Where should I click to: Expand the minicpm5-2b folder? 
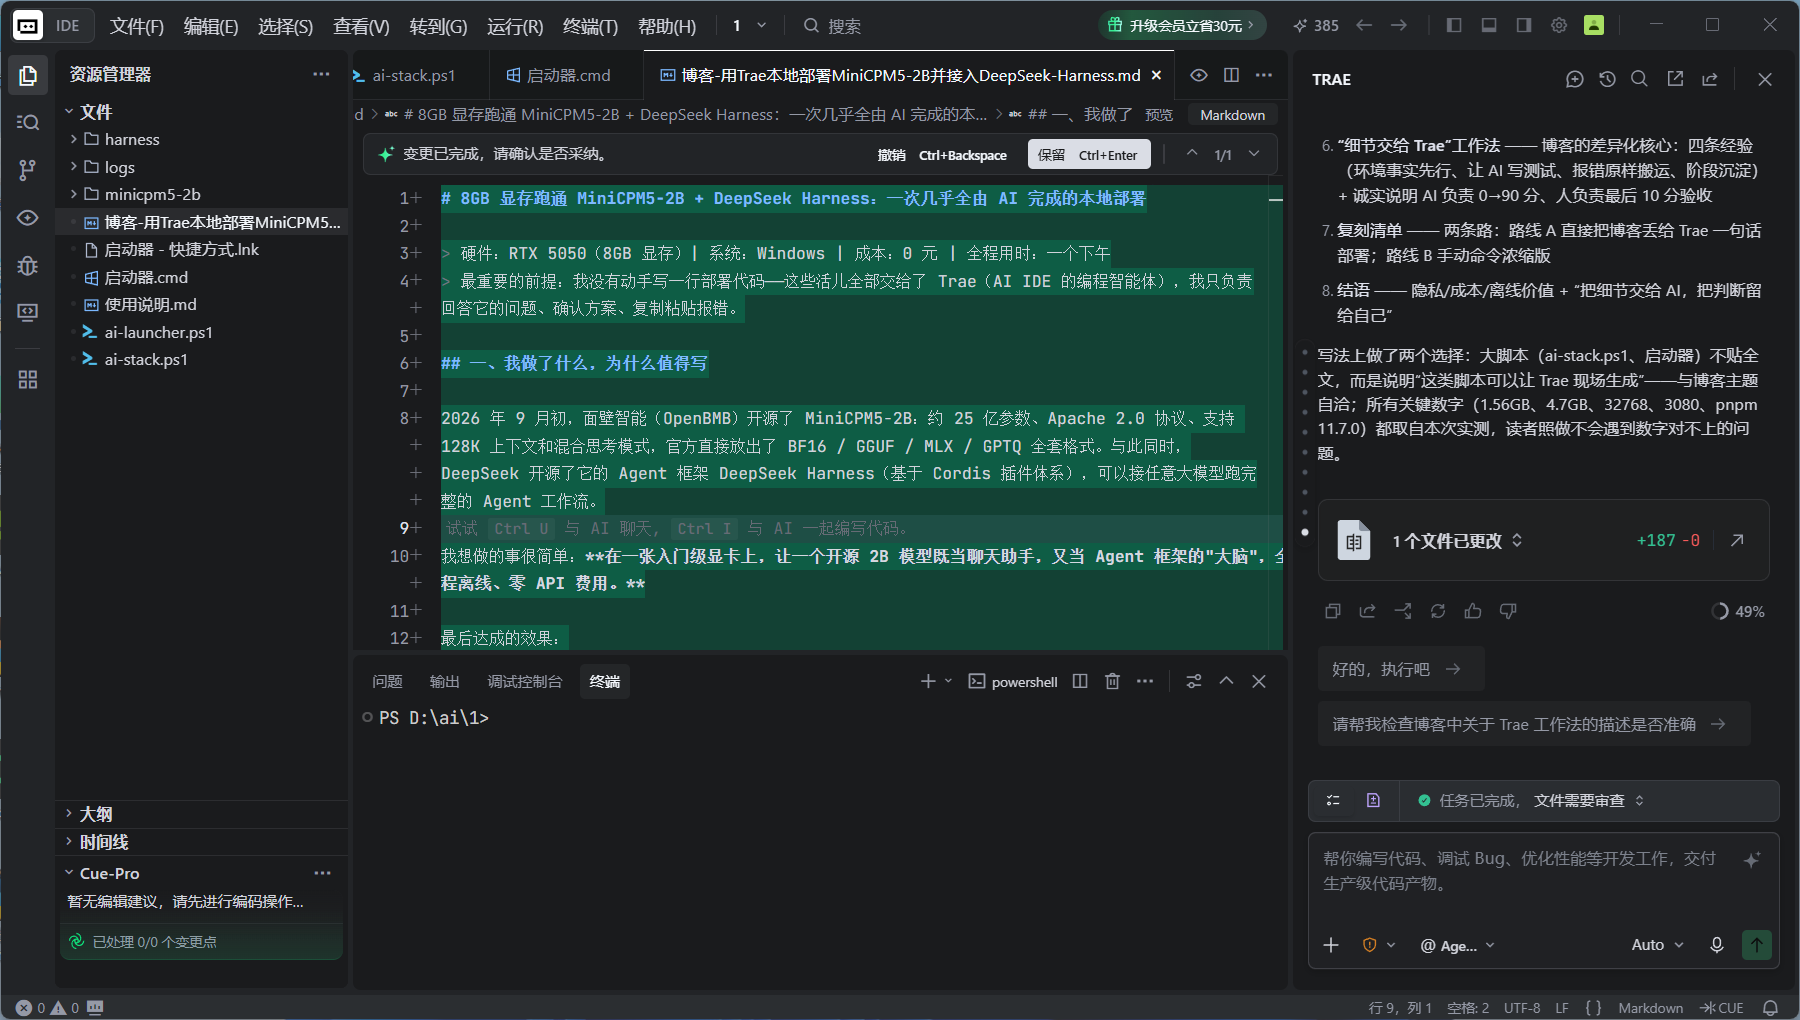click(152, 194)
